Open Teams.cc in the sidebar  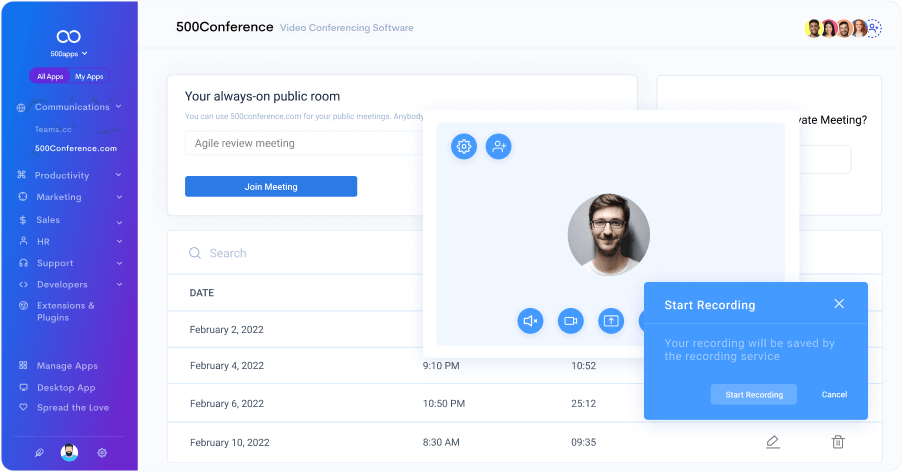pos(53,129)
